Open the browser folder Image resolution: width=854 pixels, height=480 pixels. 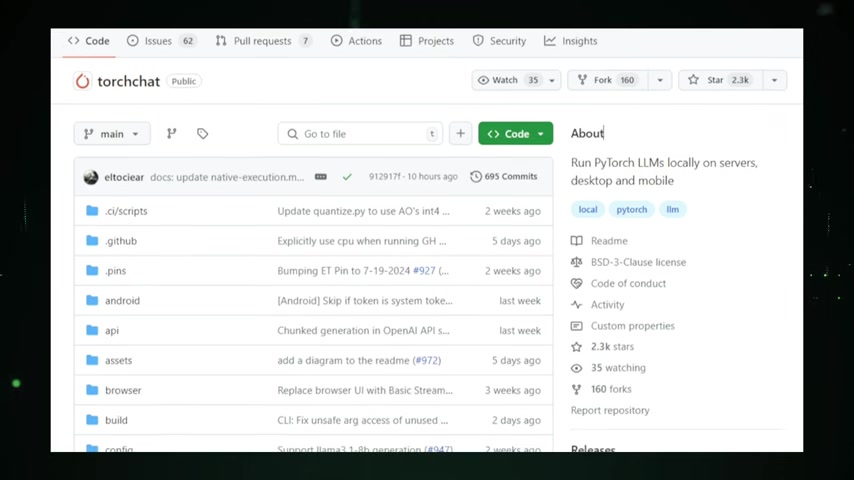123,391
